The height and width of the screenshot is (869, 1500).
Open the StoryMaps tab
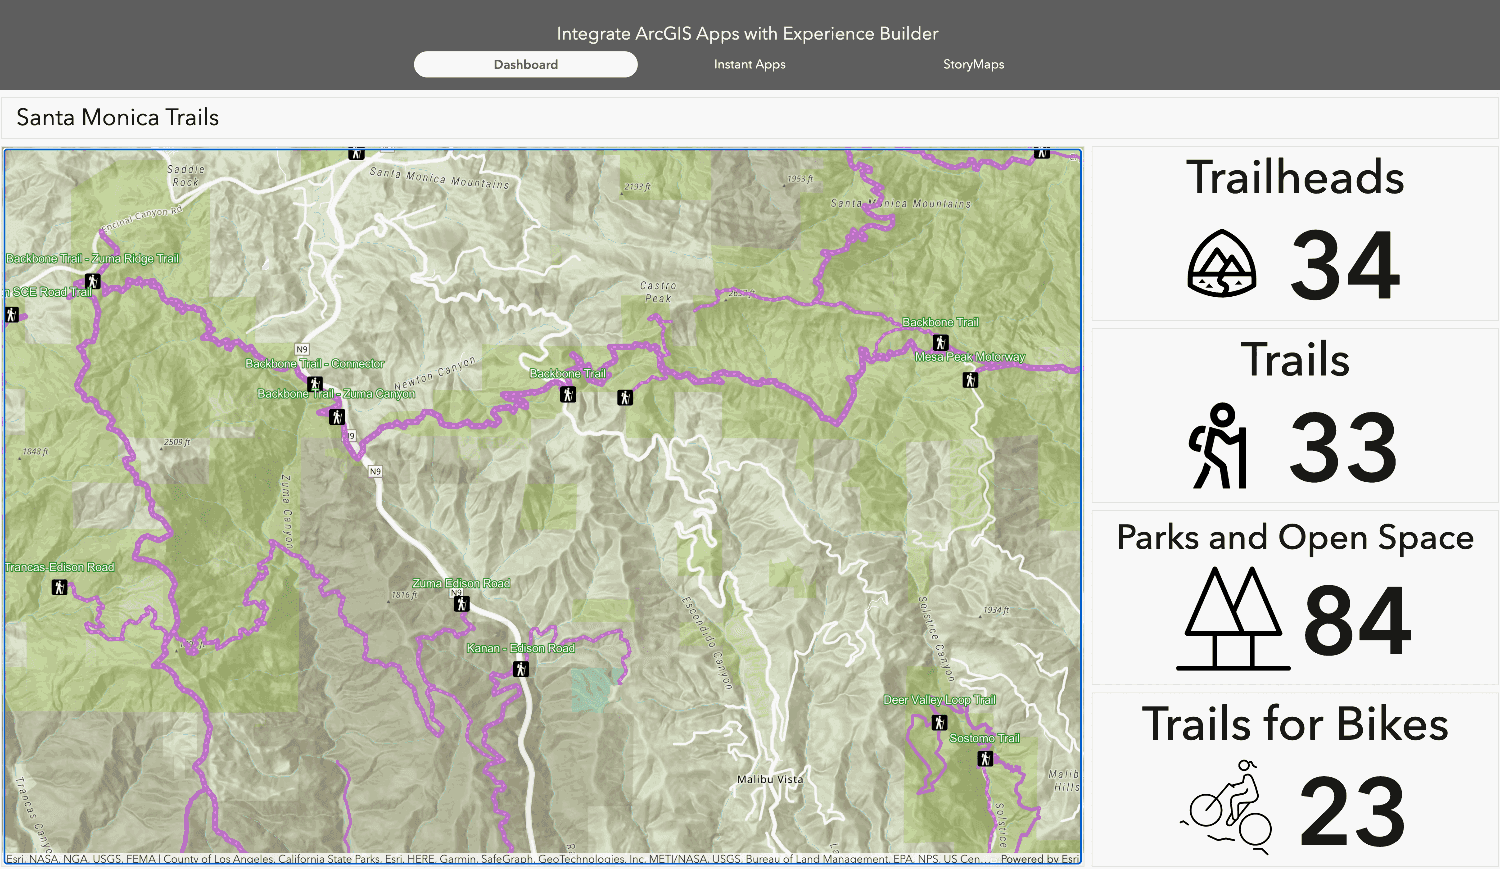click(973, 64)
